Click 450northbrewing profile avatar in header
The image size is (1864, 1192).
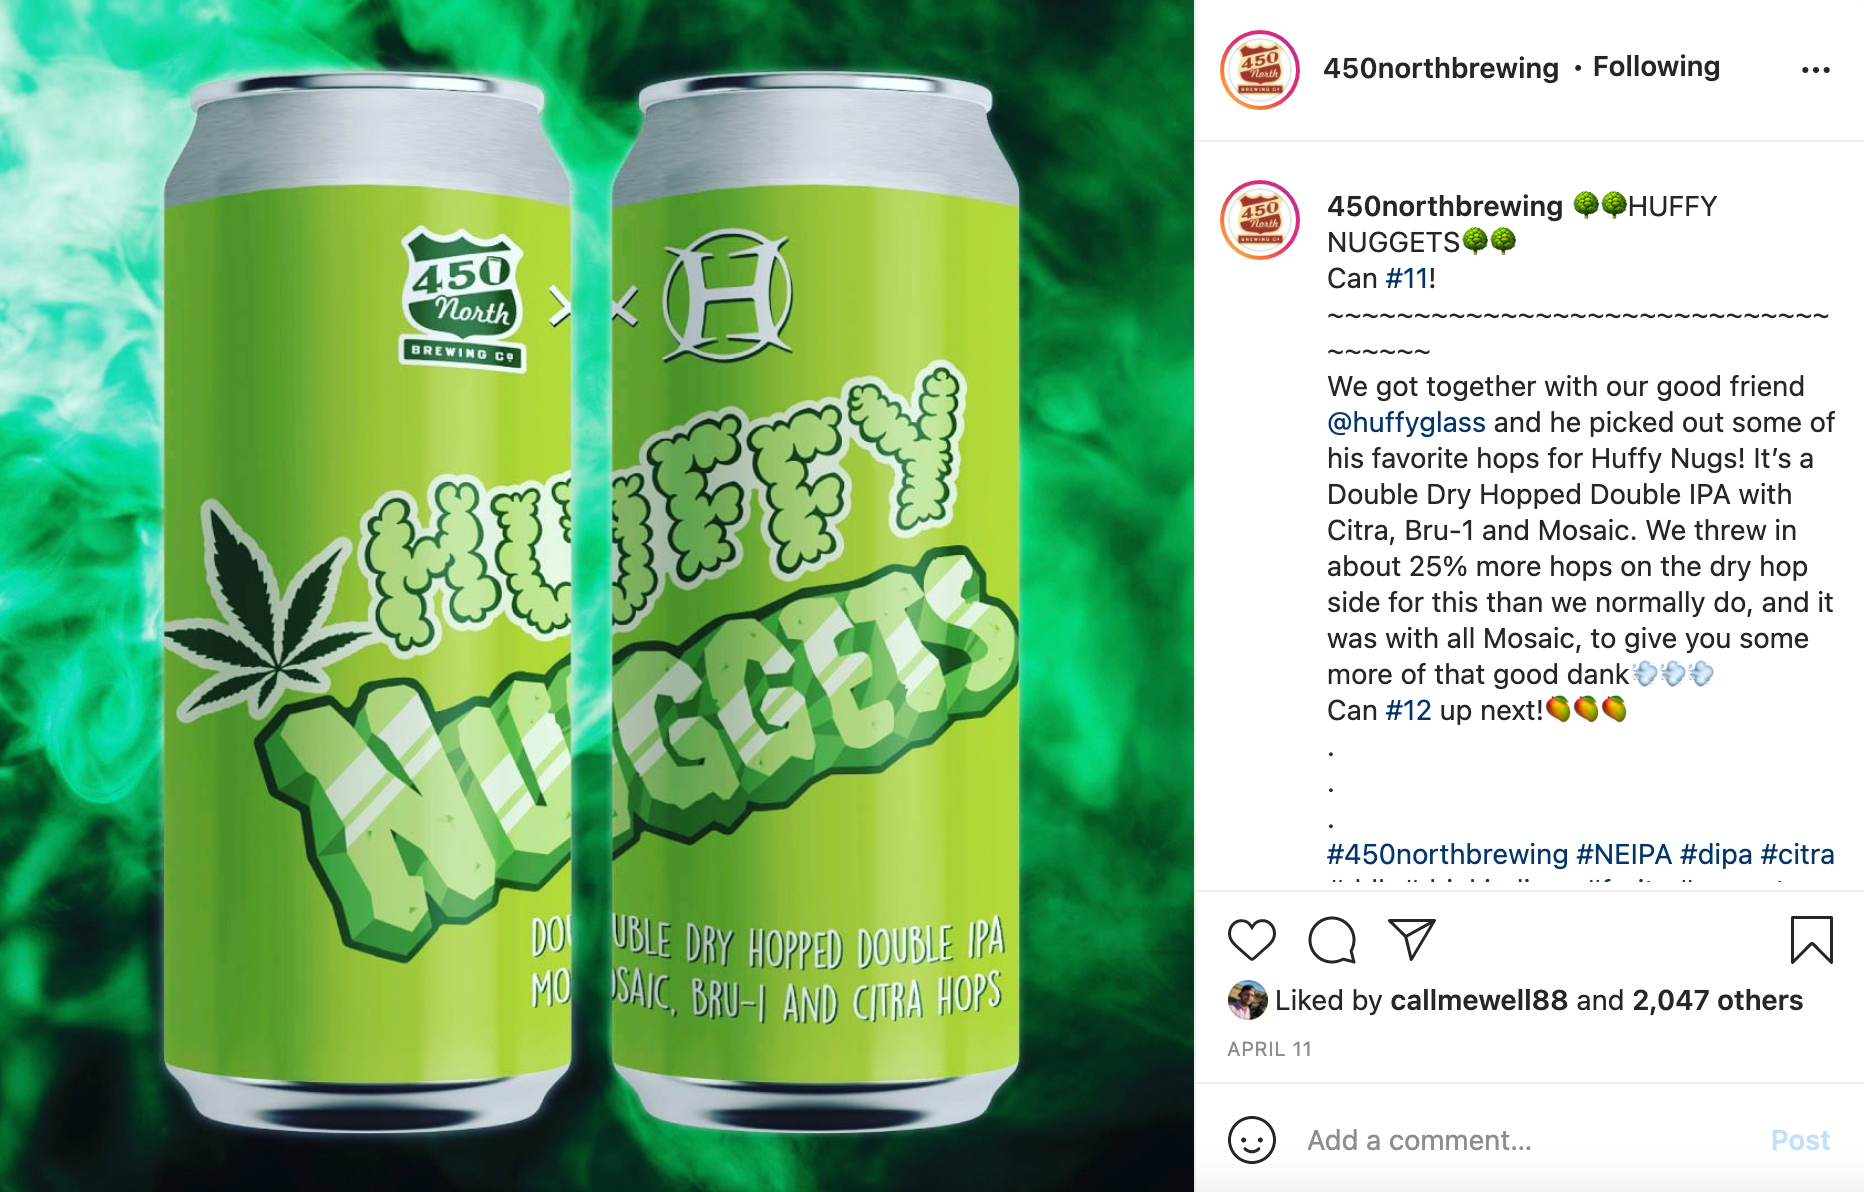[x=1260, y=69]
